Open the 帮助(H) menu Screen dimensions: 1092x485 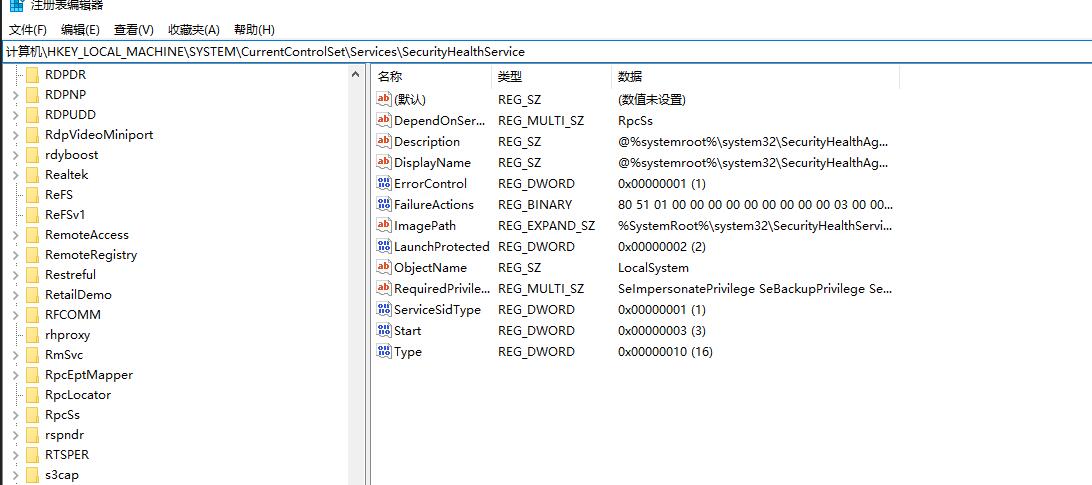click(x=254, y=29)
